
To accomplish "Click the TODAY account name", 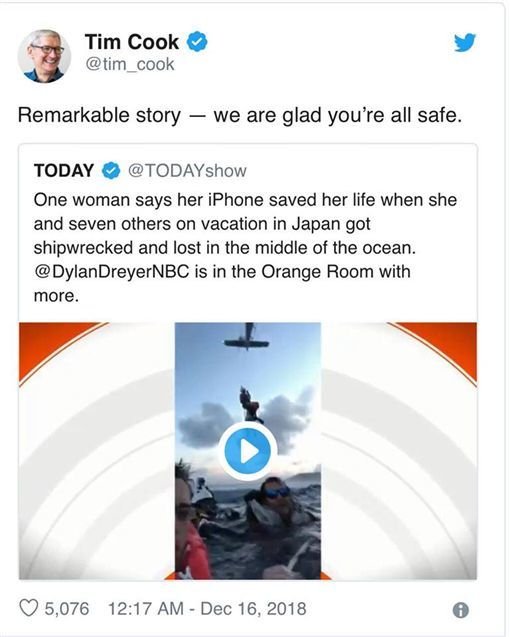I will pos(64,171).
